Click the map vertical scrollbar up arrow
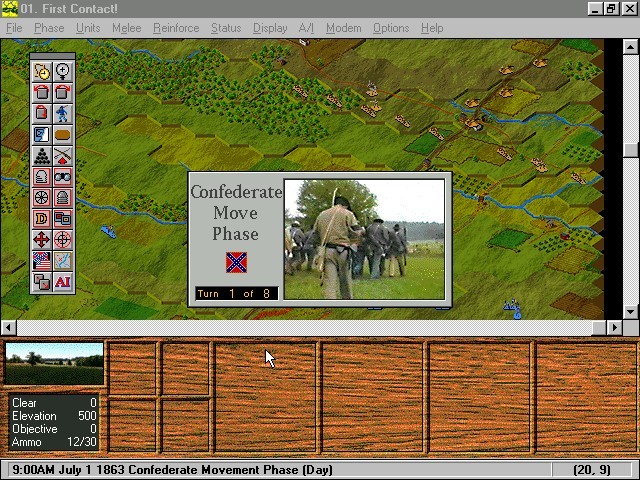Viewport: 640px width, 480px height. (x=631, y=47)
